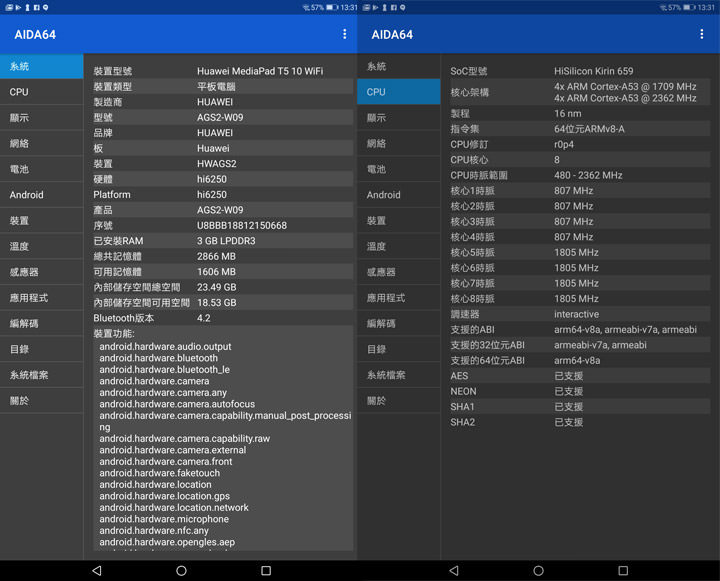720x581 pixels.
Task: Select storage total value 23.49 GB
Action: (x=217, y=287)
